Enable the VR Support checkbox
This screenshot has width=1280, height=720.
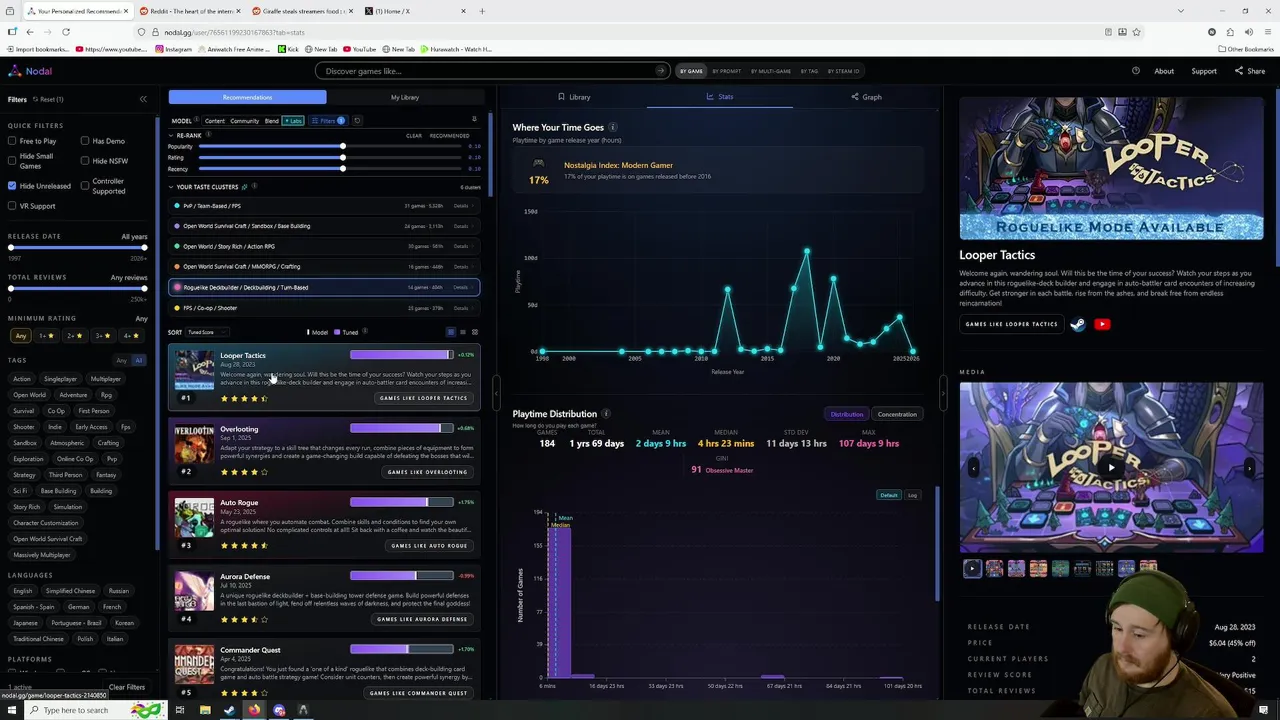(x=12, y=206)
